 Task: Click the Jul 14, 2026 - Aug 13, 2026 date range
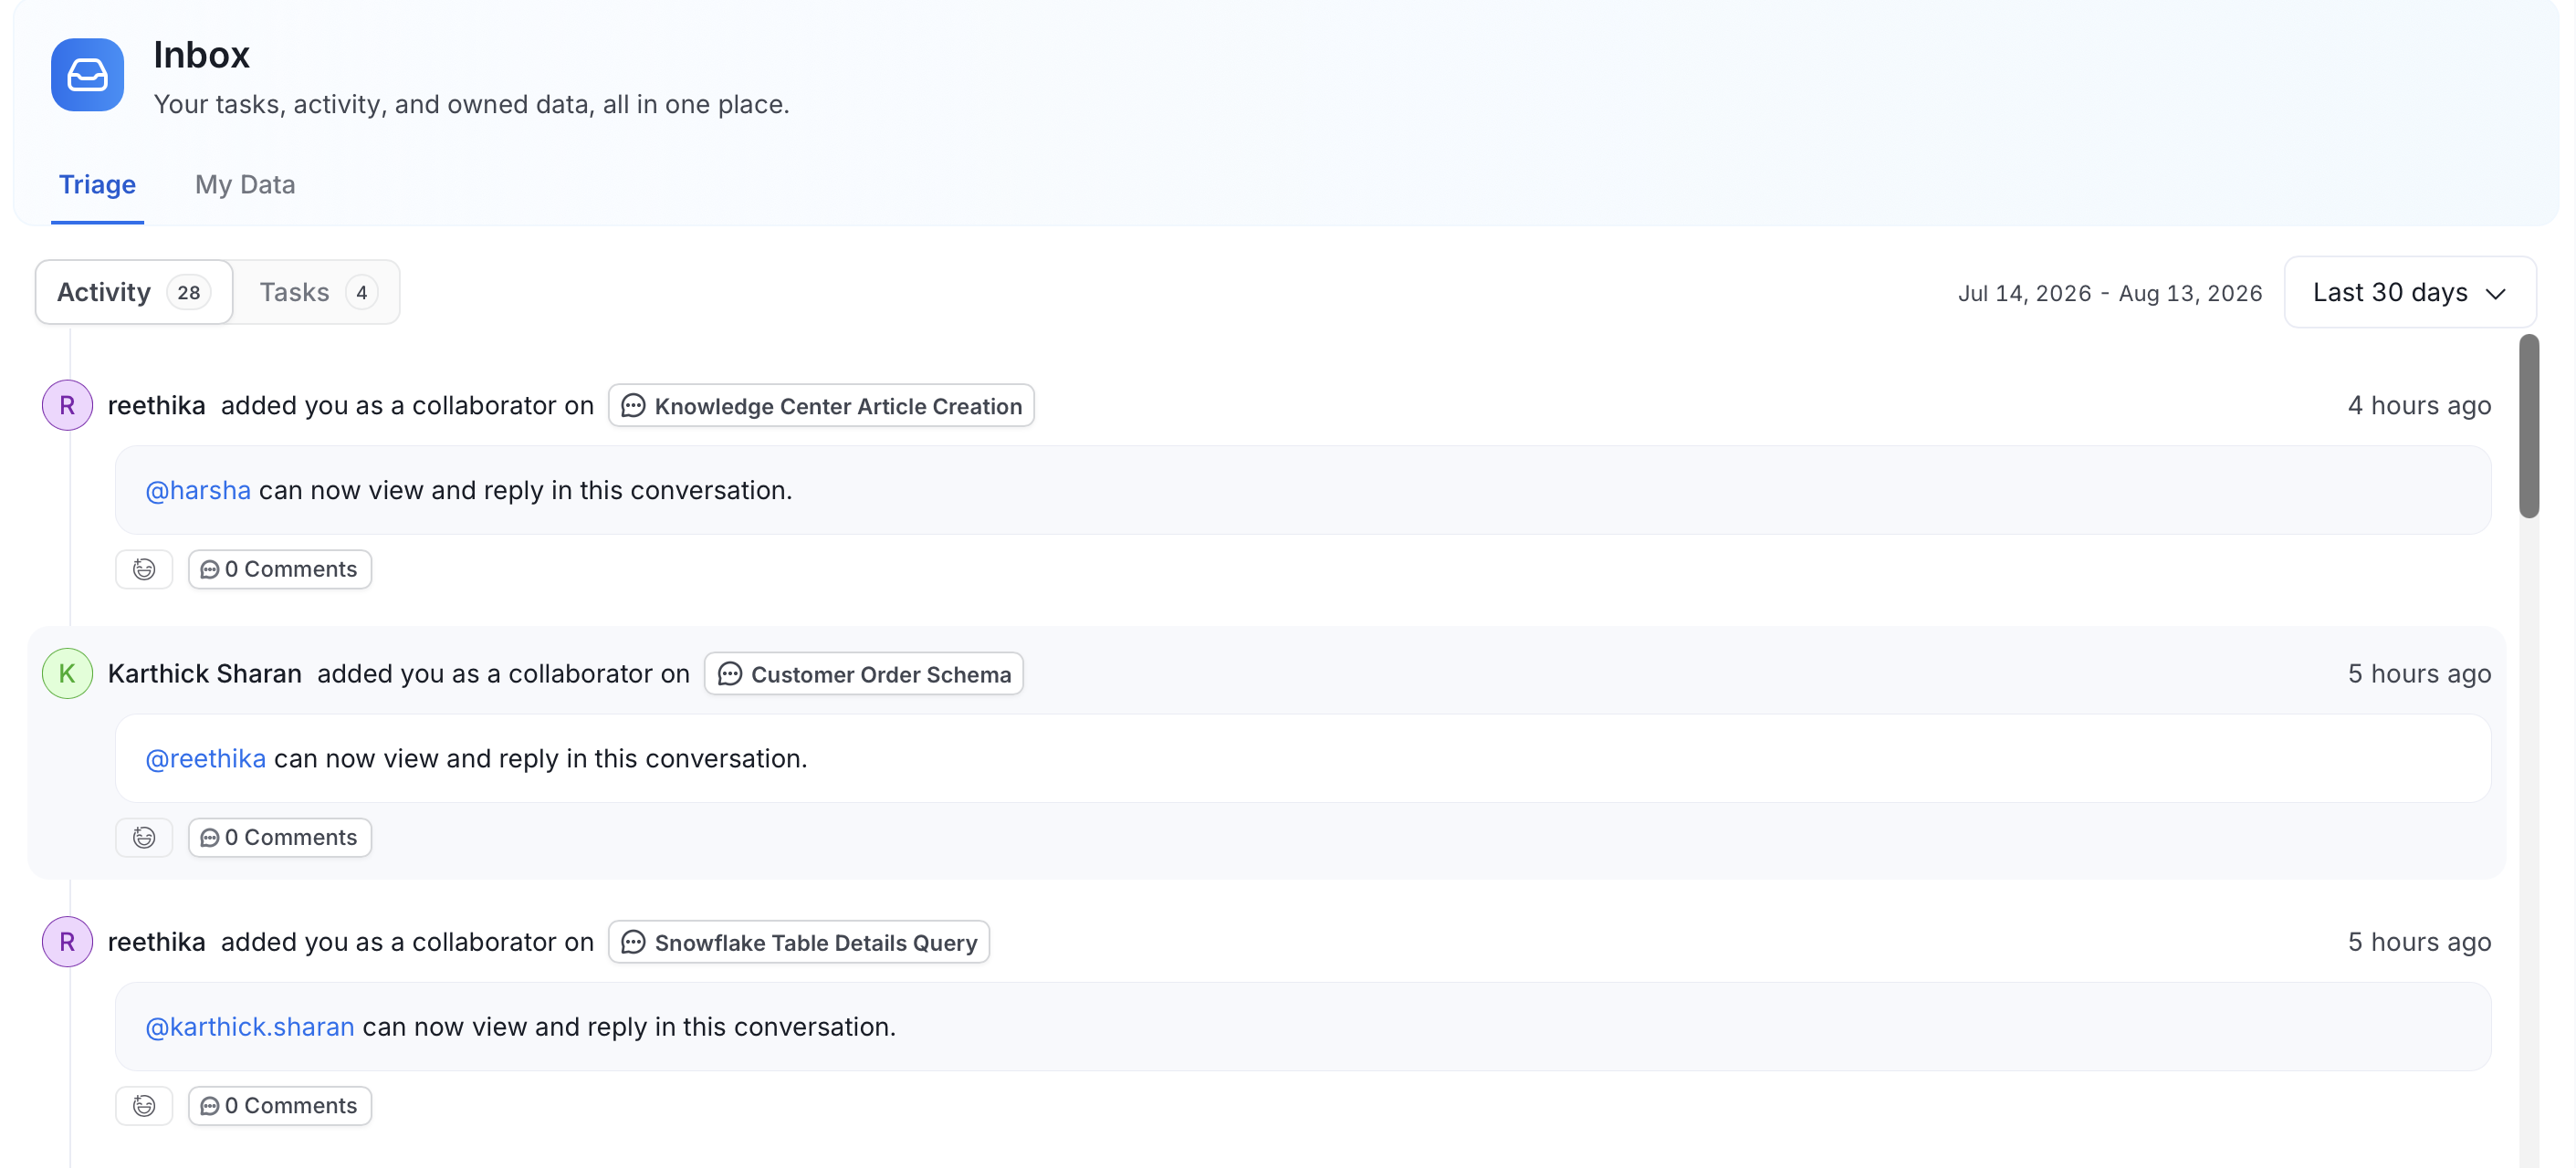(x=2110, y=293)
